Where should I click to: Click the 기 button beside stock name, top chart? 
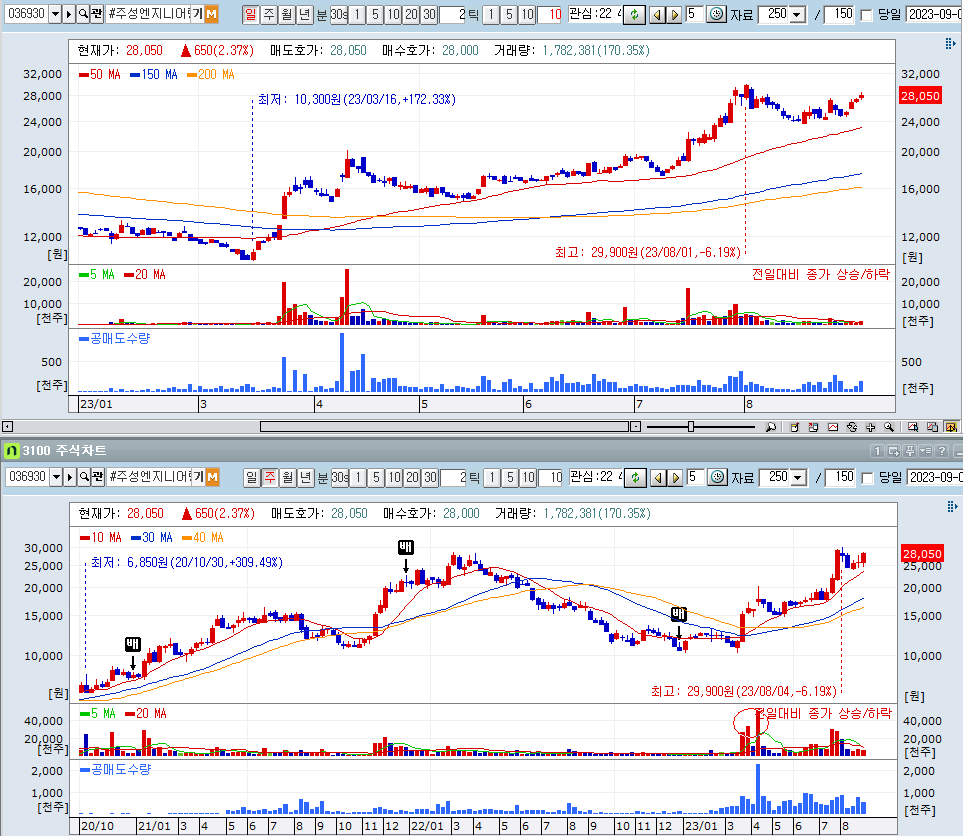pyautogui.click(x=197, y=14)
